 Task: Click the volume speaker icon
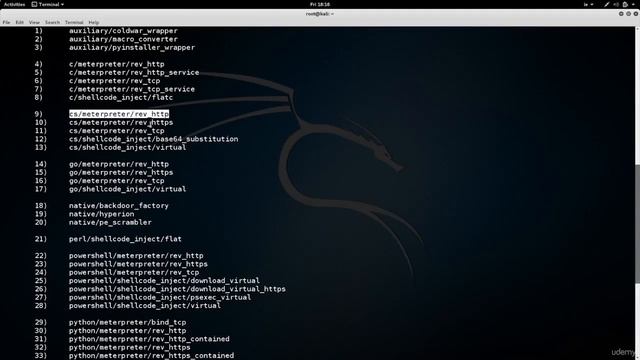click(x=616, y=4)
